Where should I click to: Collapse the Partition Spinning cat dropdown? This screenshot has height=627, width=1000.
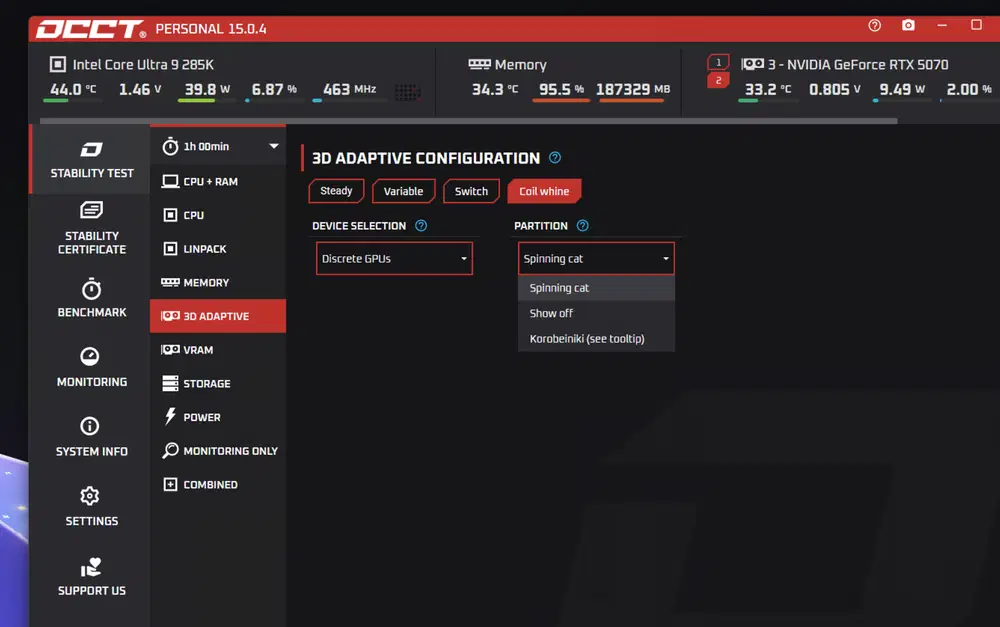click(596, 258)
